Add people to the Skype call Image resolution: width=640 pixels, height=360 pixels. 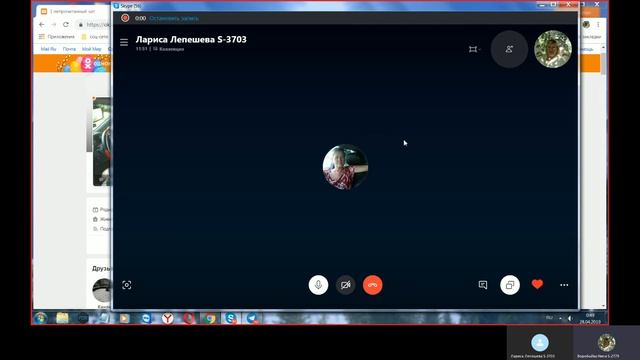509,49
